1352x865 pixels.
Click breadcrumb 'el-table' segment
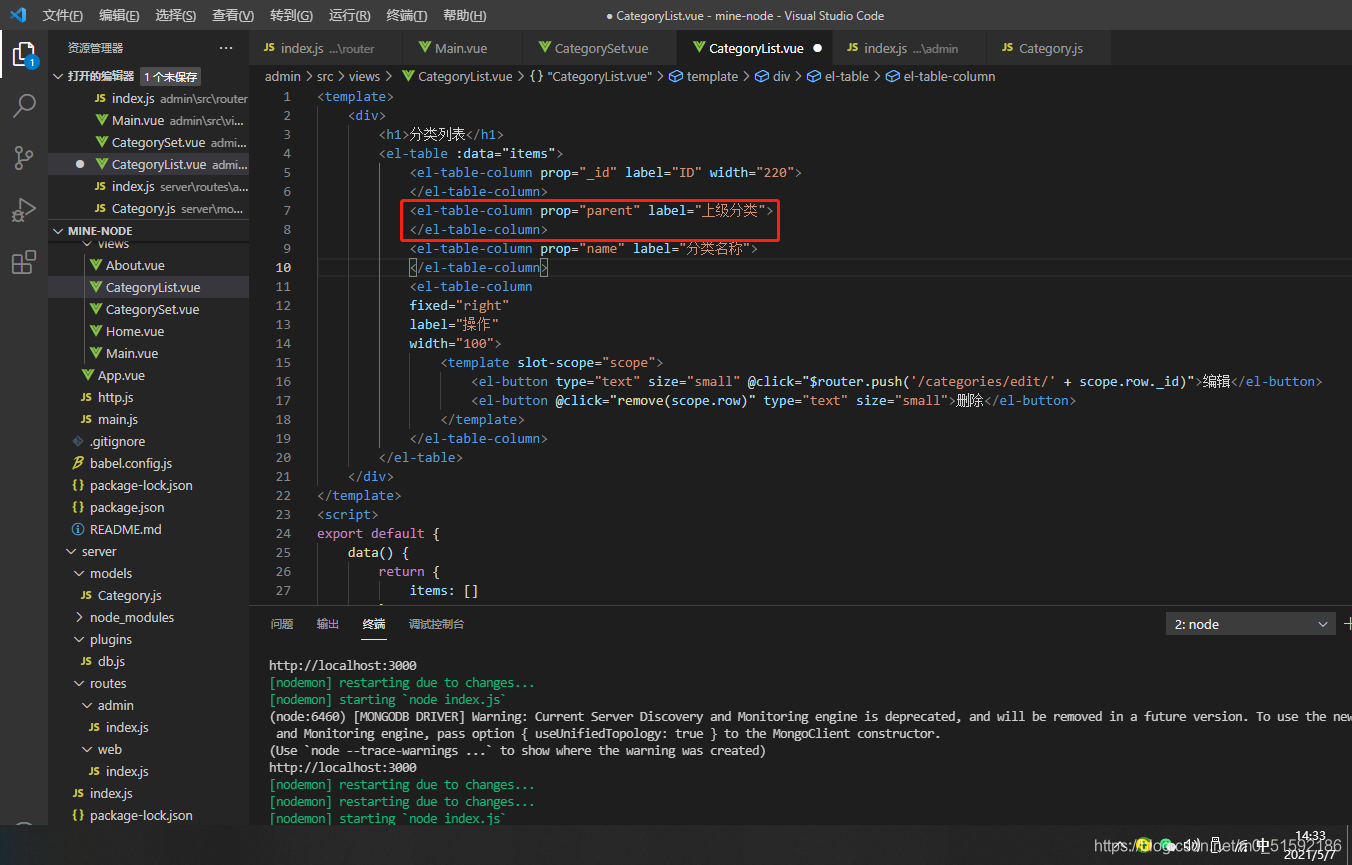coord(846,76)
